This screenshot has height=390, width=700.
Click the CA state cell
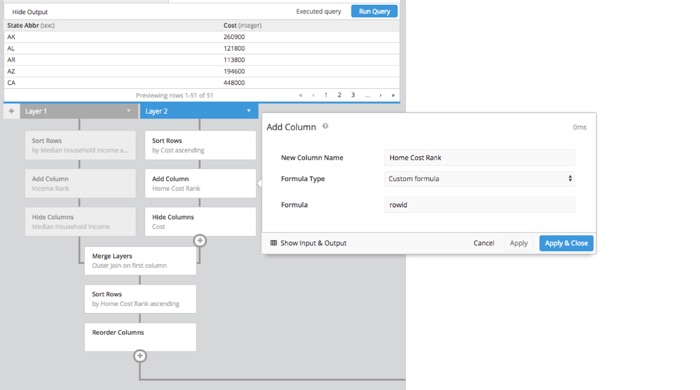click(x=11, y=83)
